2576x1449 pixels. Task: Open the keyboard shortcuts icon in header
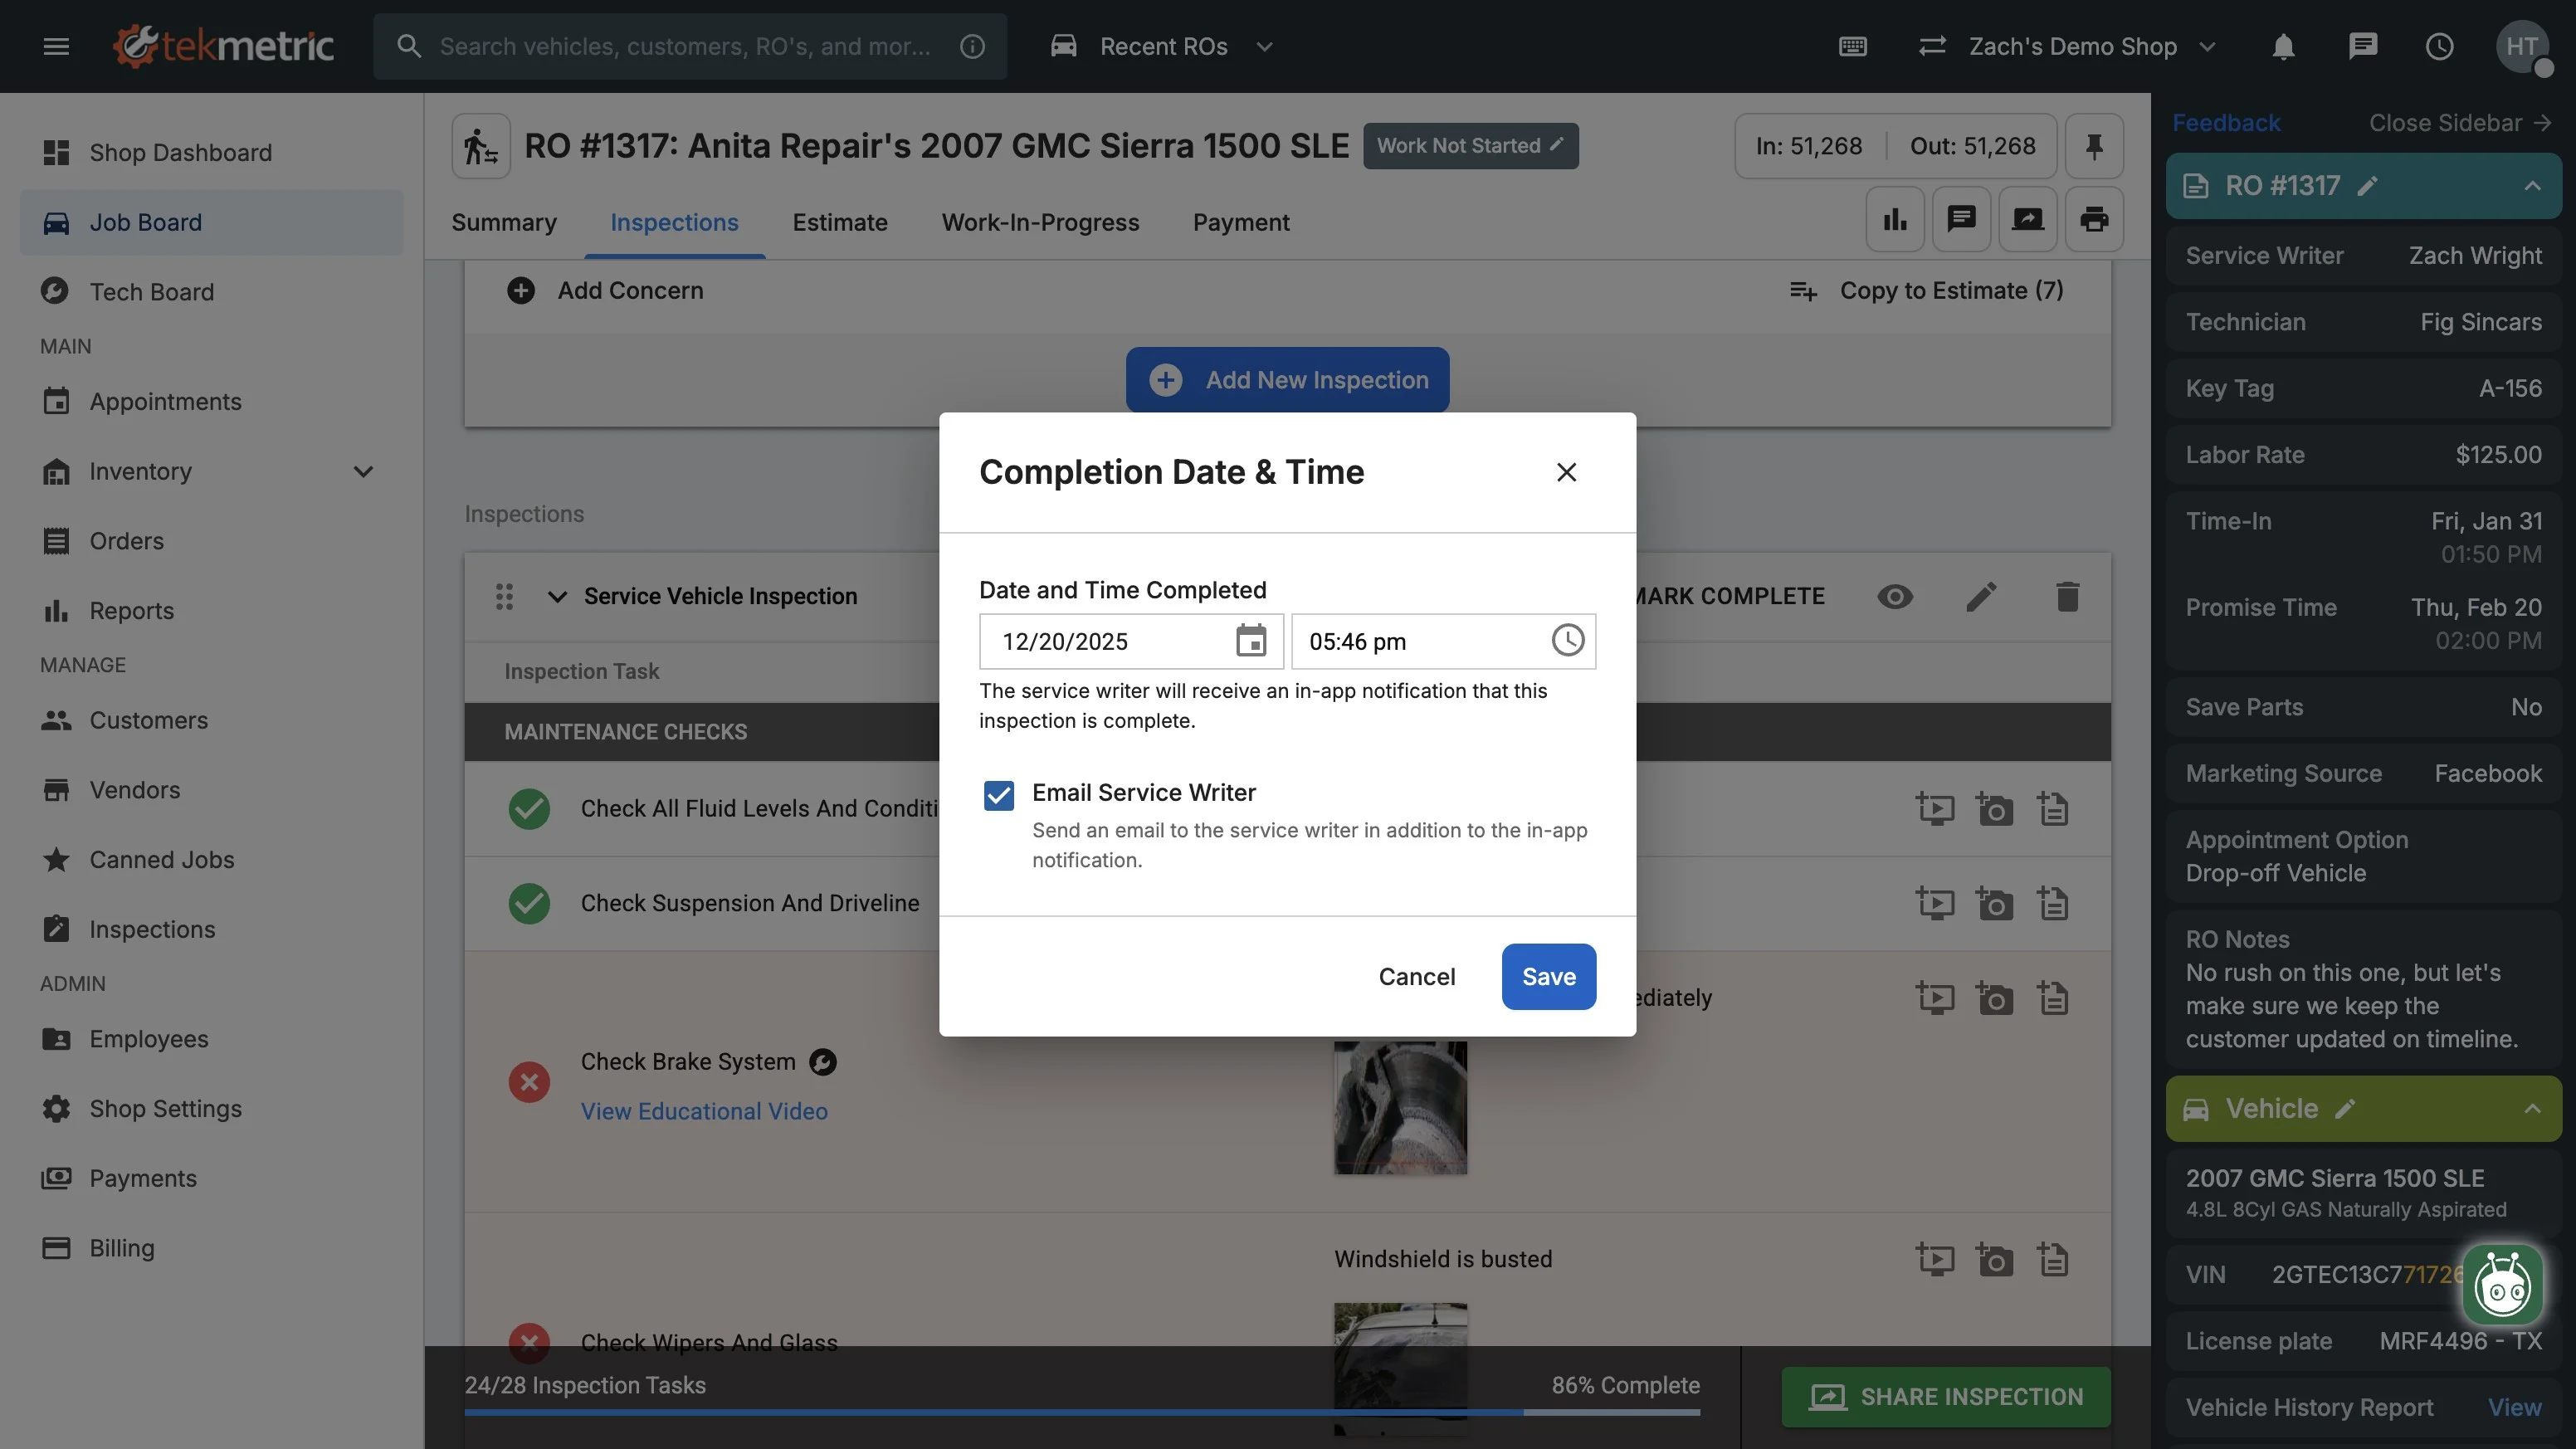coord(1852,47)
